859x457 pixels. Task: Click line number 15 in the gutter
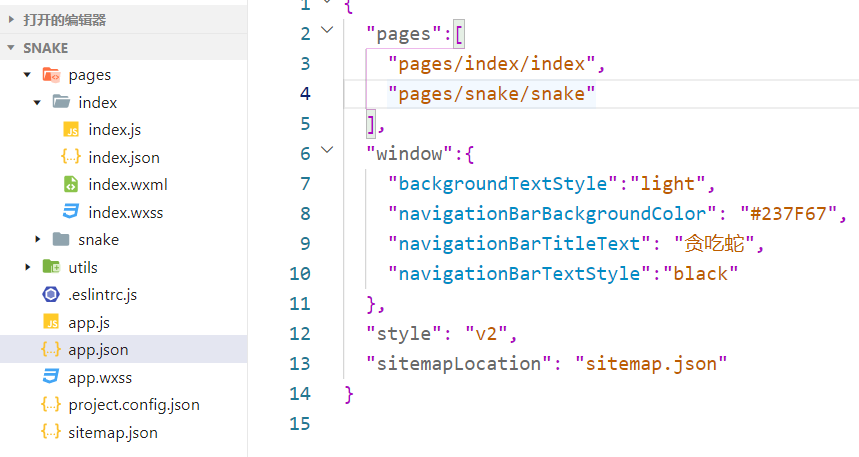pos(300,424)
